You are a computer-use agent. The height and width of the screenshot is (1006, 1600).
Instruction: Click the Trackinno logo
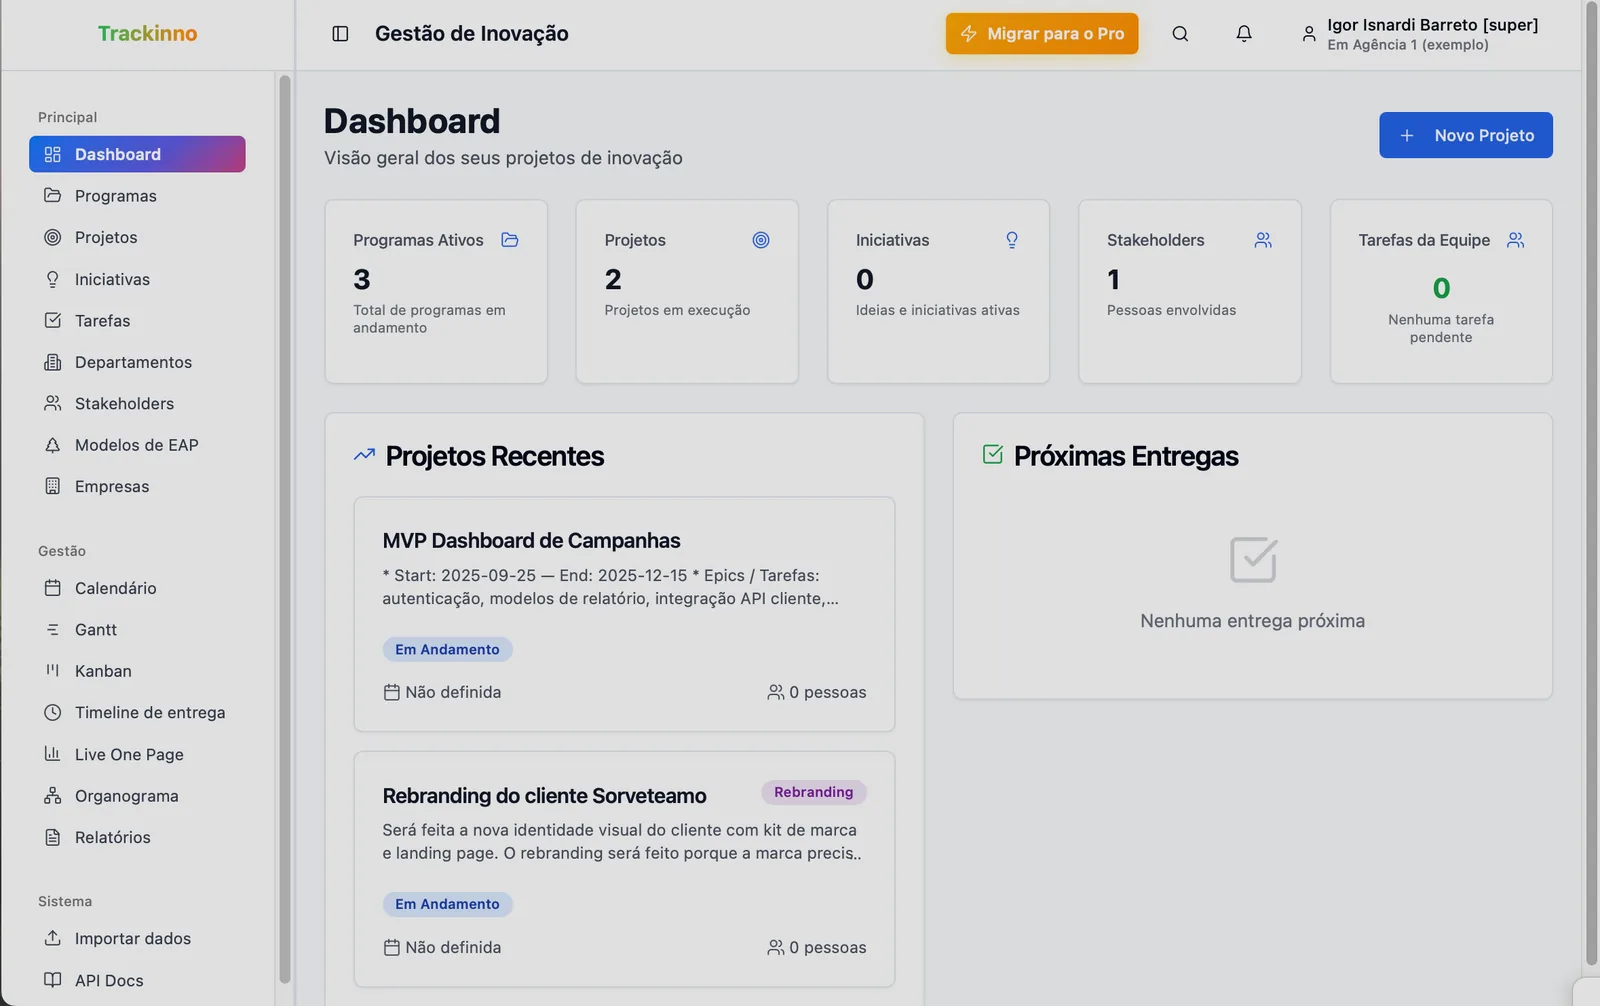[148, 33]
